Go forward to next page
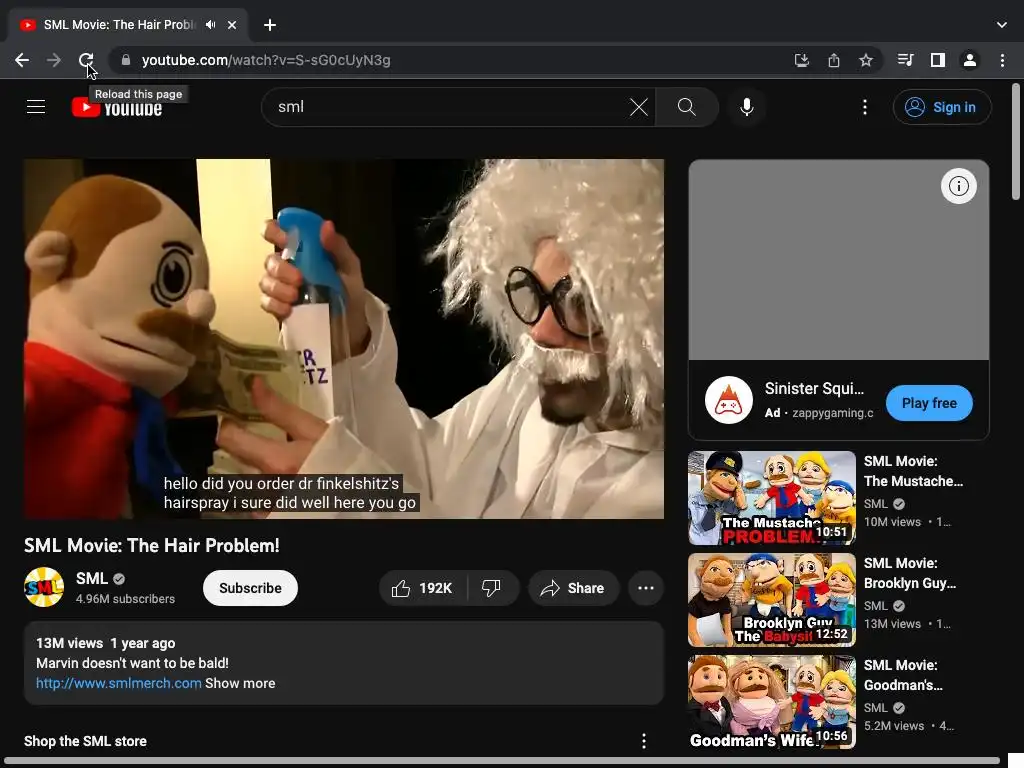 click(54, 60)
